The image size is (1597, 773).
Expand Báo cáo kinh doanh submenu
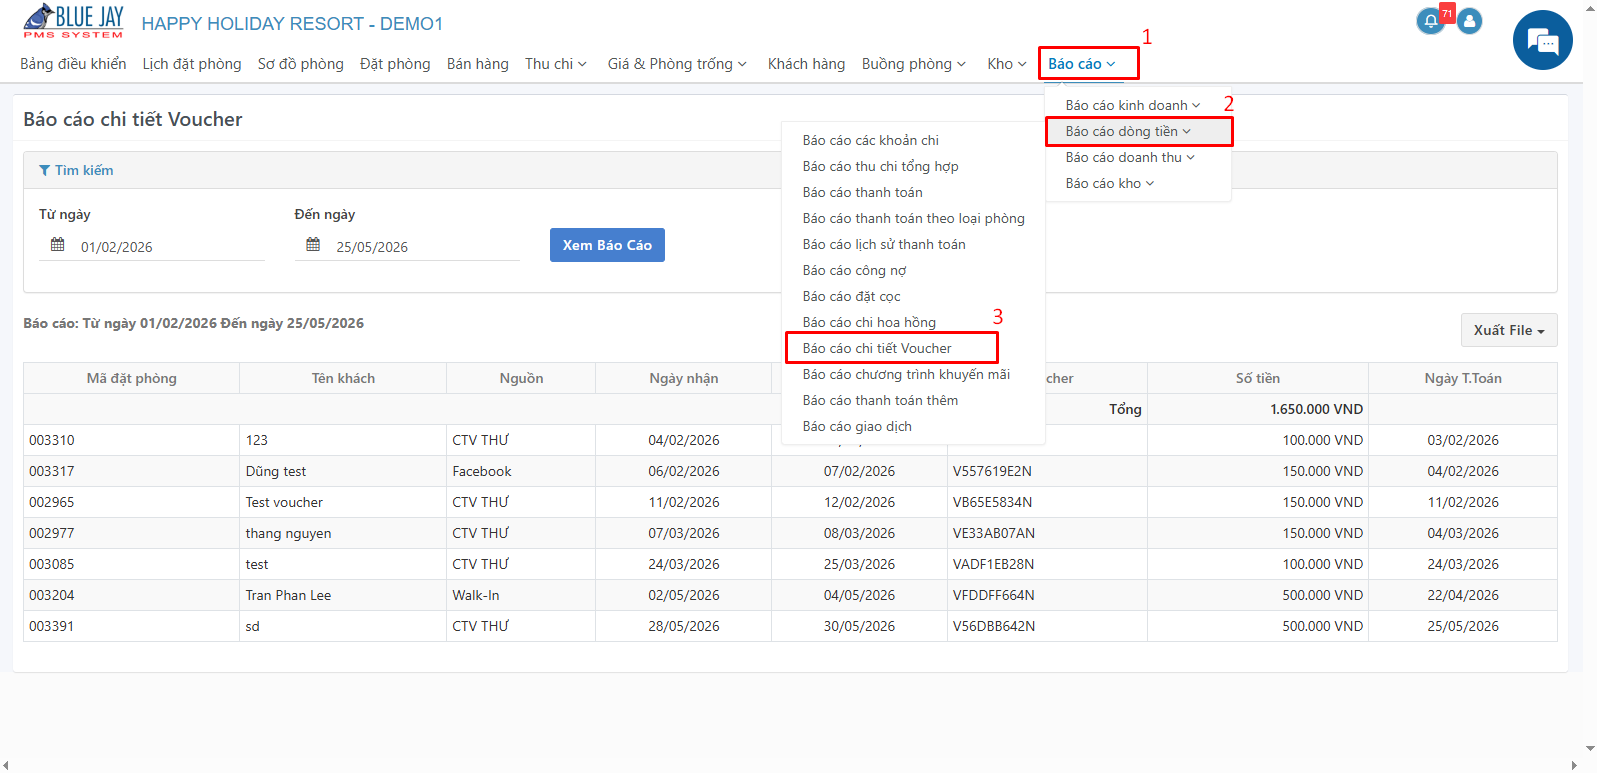[1133, 105]
